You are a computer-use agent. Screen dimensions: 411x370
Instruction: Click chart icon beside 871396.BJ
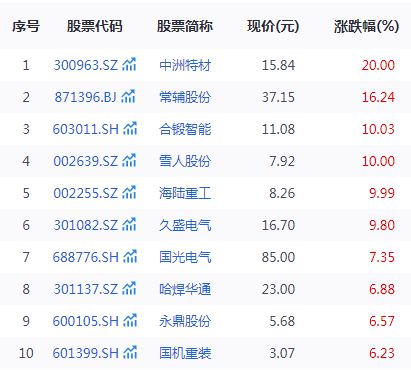point(128,97)
